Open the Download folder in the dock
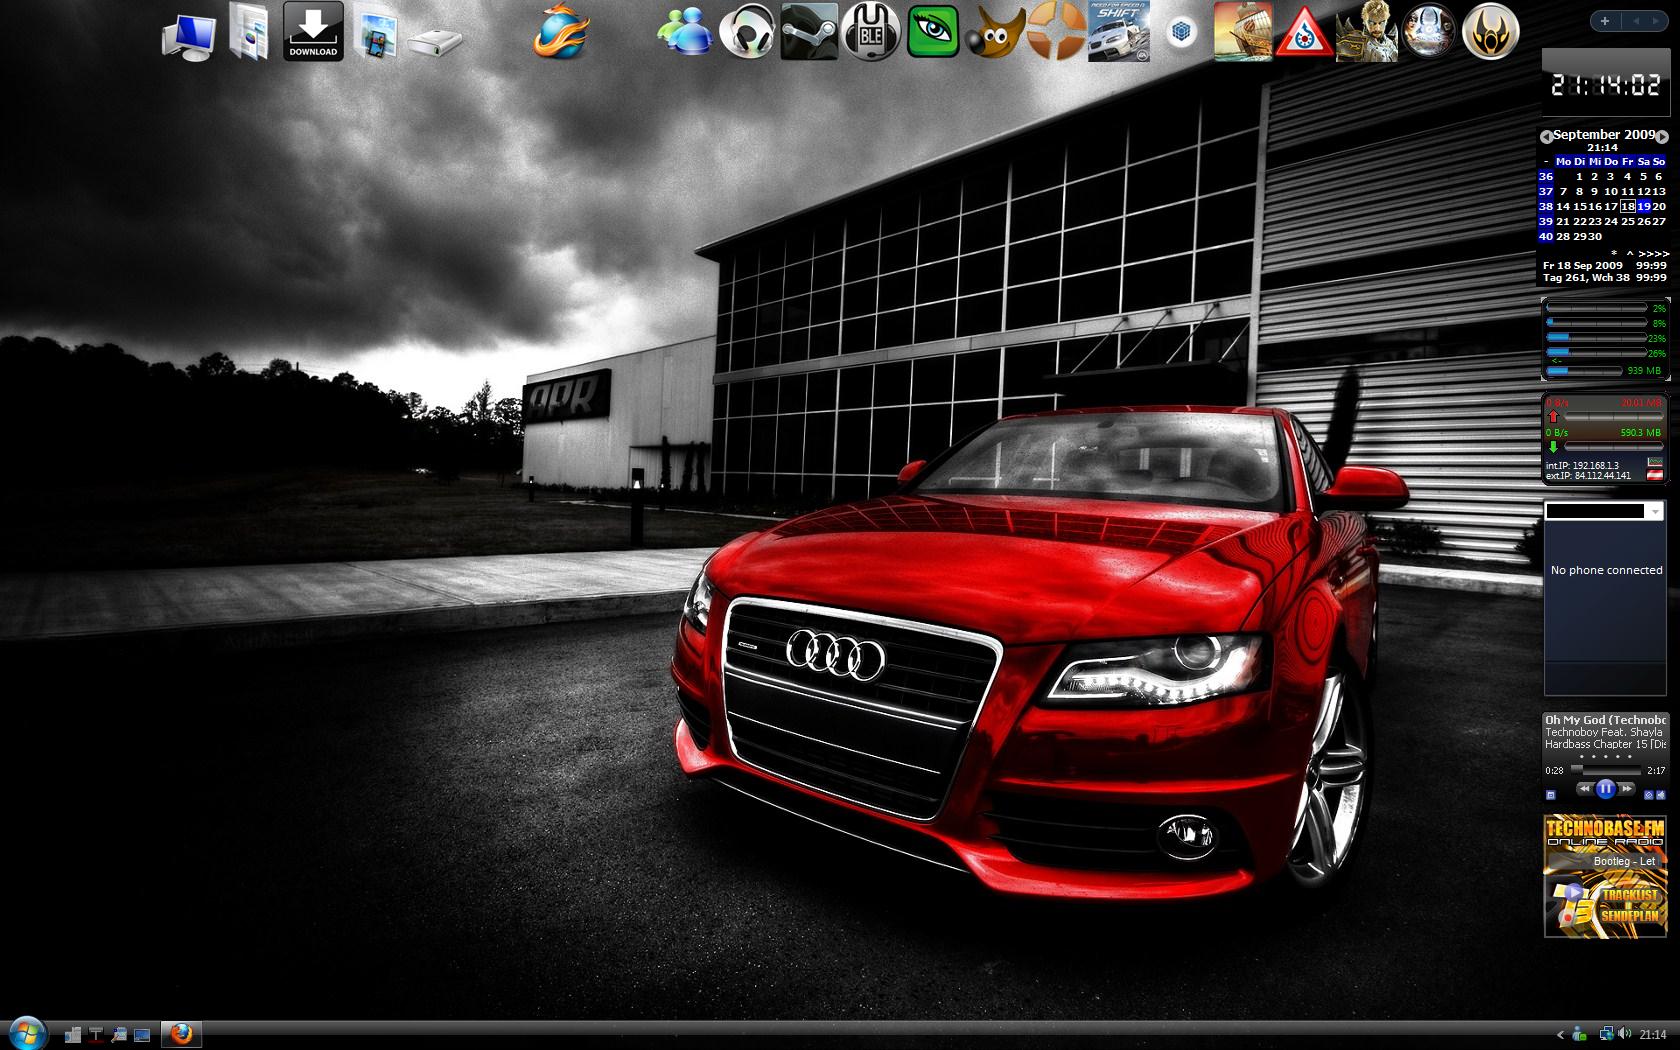 point(313,31)
